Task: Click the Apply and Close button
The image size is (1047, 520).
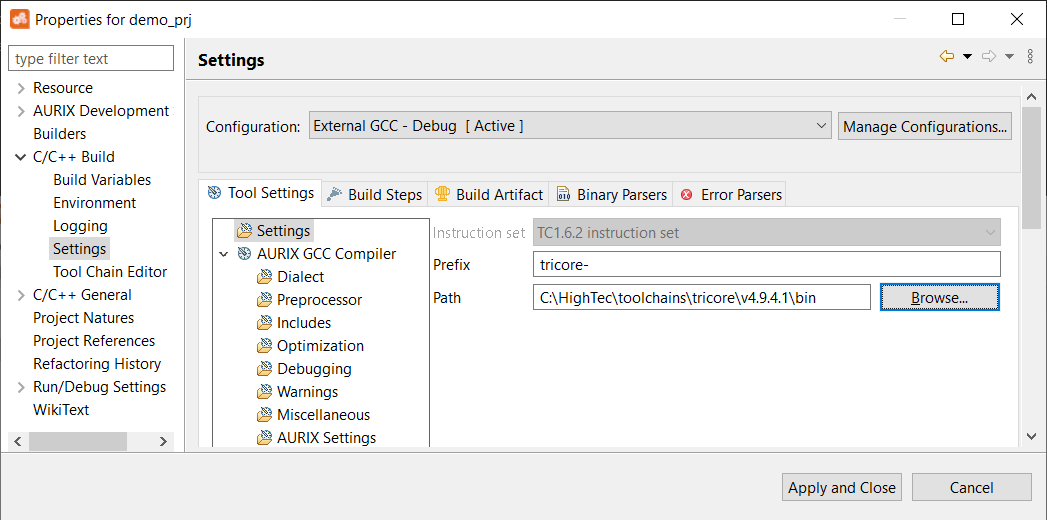Action: [842, 487]
